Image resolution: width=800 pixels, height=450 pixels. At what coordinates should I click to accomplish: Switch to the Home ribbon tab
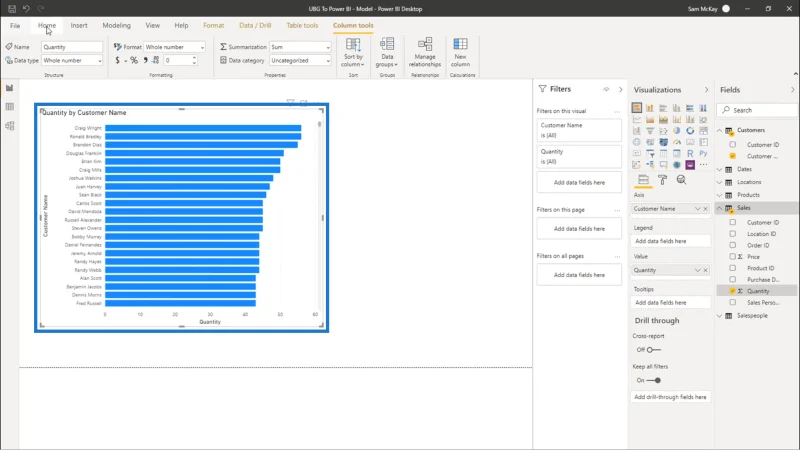(47, 26)
